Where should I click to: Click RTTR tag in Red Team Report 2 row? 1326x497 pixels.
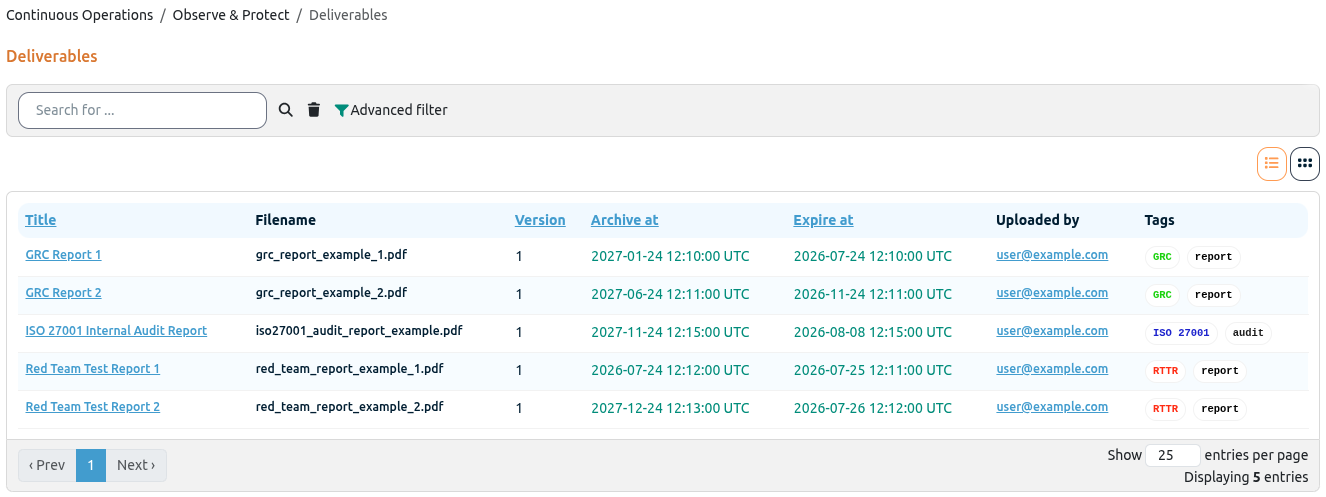click(x=1165, y=409)
